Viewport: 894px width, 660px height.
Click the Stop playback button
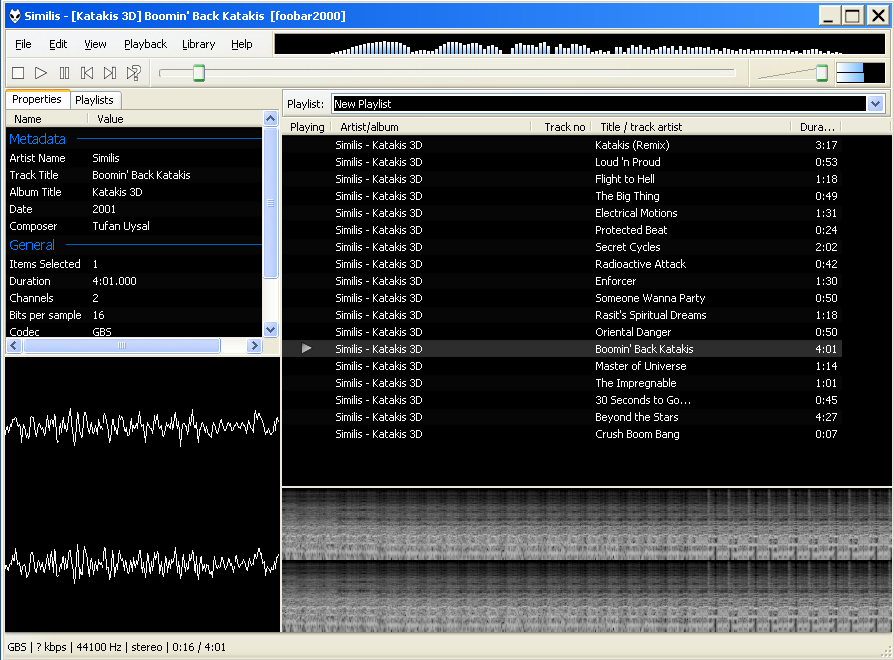click(18, 73)
